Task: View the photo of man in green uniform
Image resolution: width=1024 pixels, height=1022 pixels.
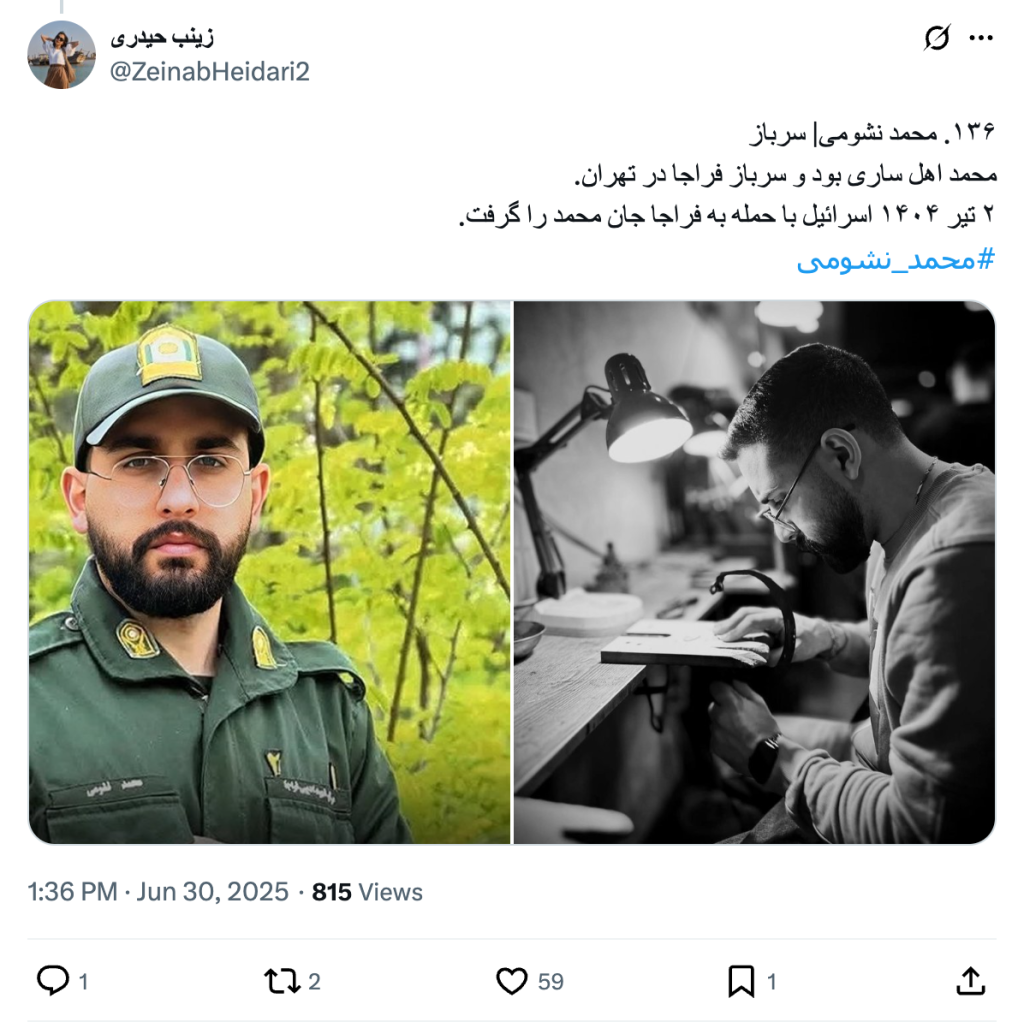Action: click(x=270, y=572)
